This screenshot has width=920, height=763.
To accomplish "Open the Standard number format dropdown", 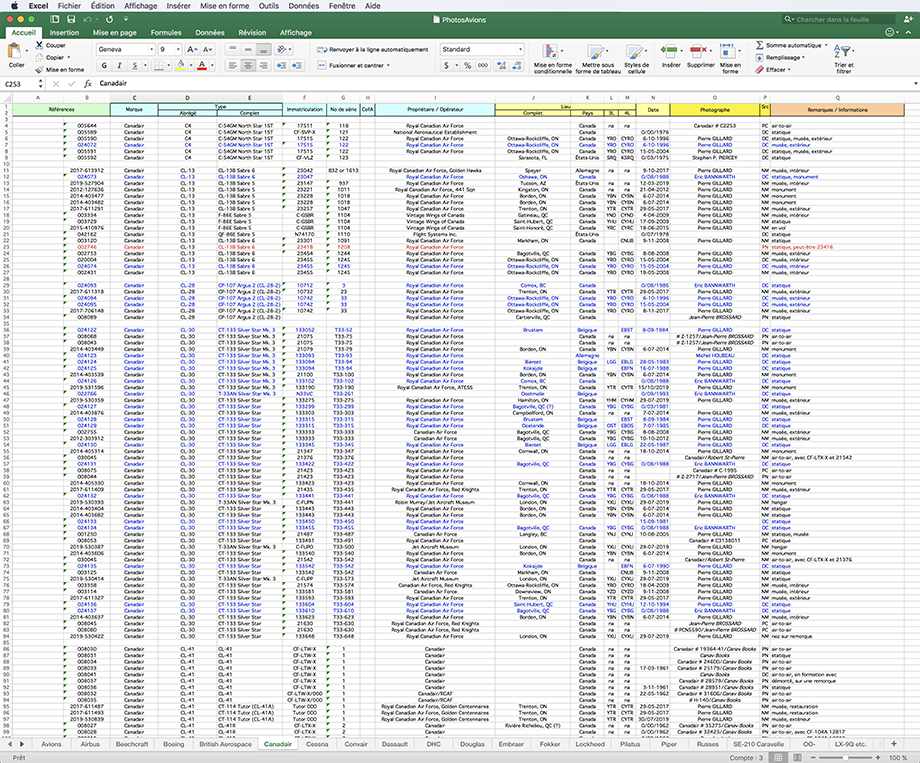I will tap(520, 49).
